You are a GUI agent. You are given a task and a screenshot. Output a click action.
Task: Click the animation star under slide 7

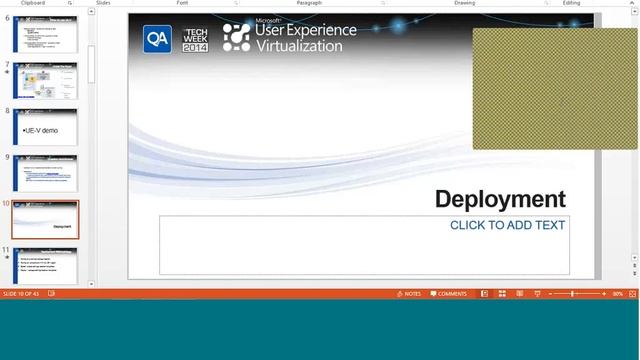pyautogui.click(x=7, y=72)
